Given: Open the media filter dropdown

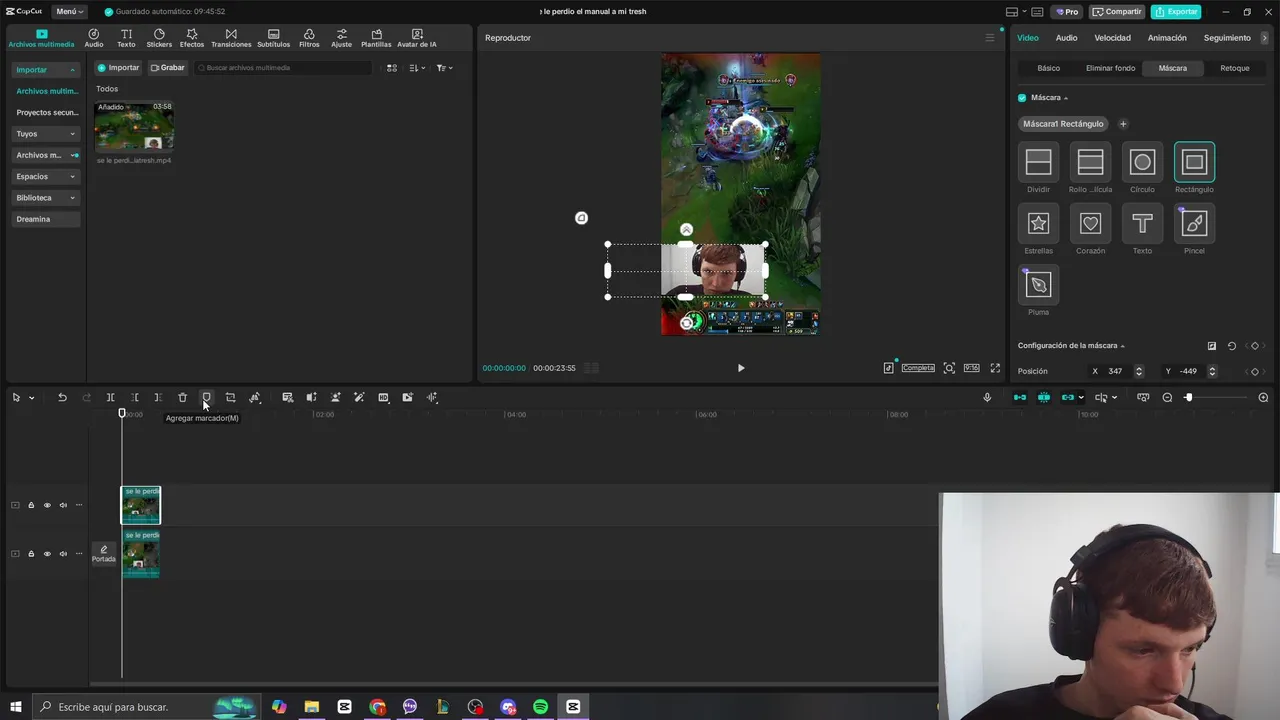Looking at the screenshot, I should (x=444, y=68).
